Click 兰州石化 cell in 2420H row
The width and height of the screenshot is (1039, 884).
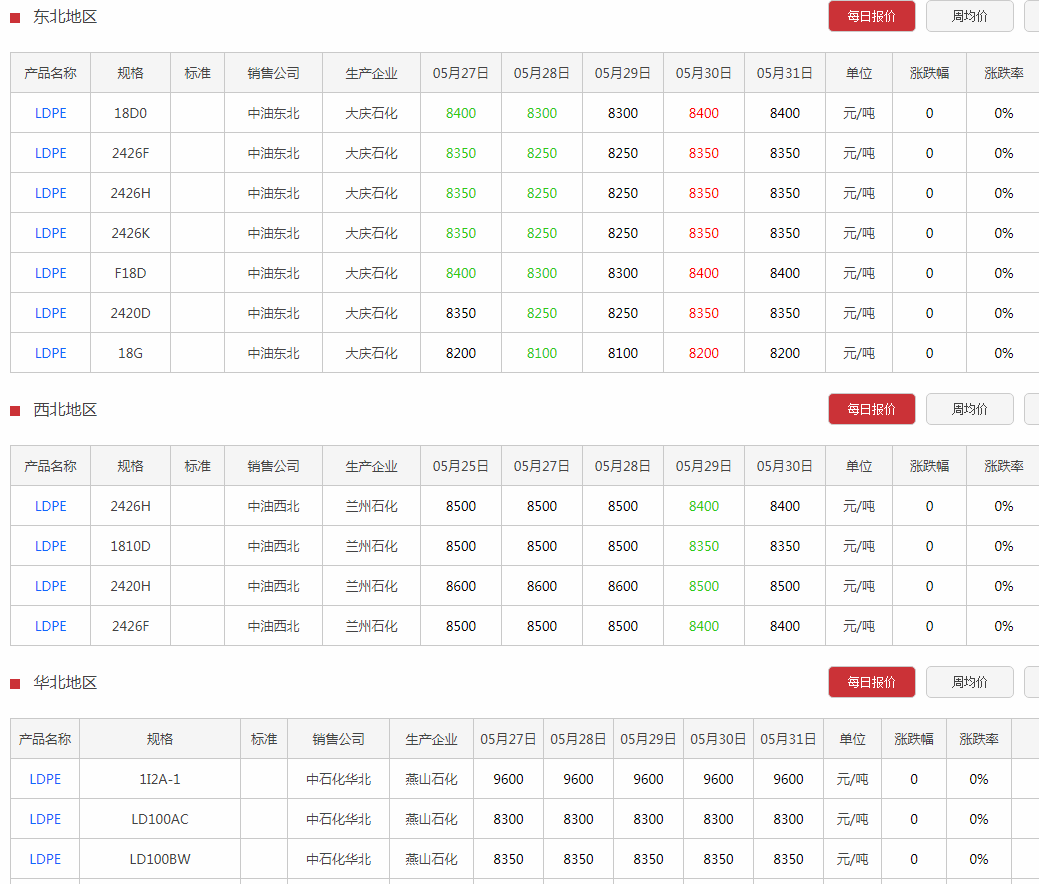coord(371,586)
